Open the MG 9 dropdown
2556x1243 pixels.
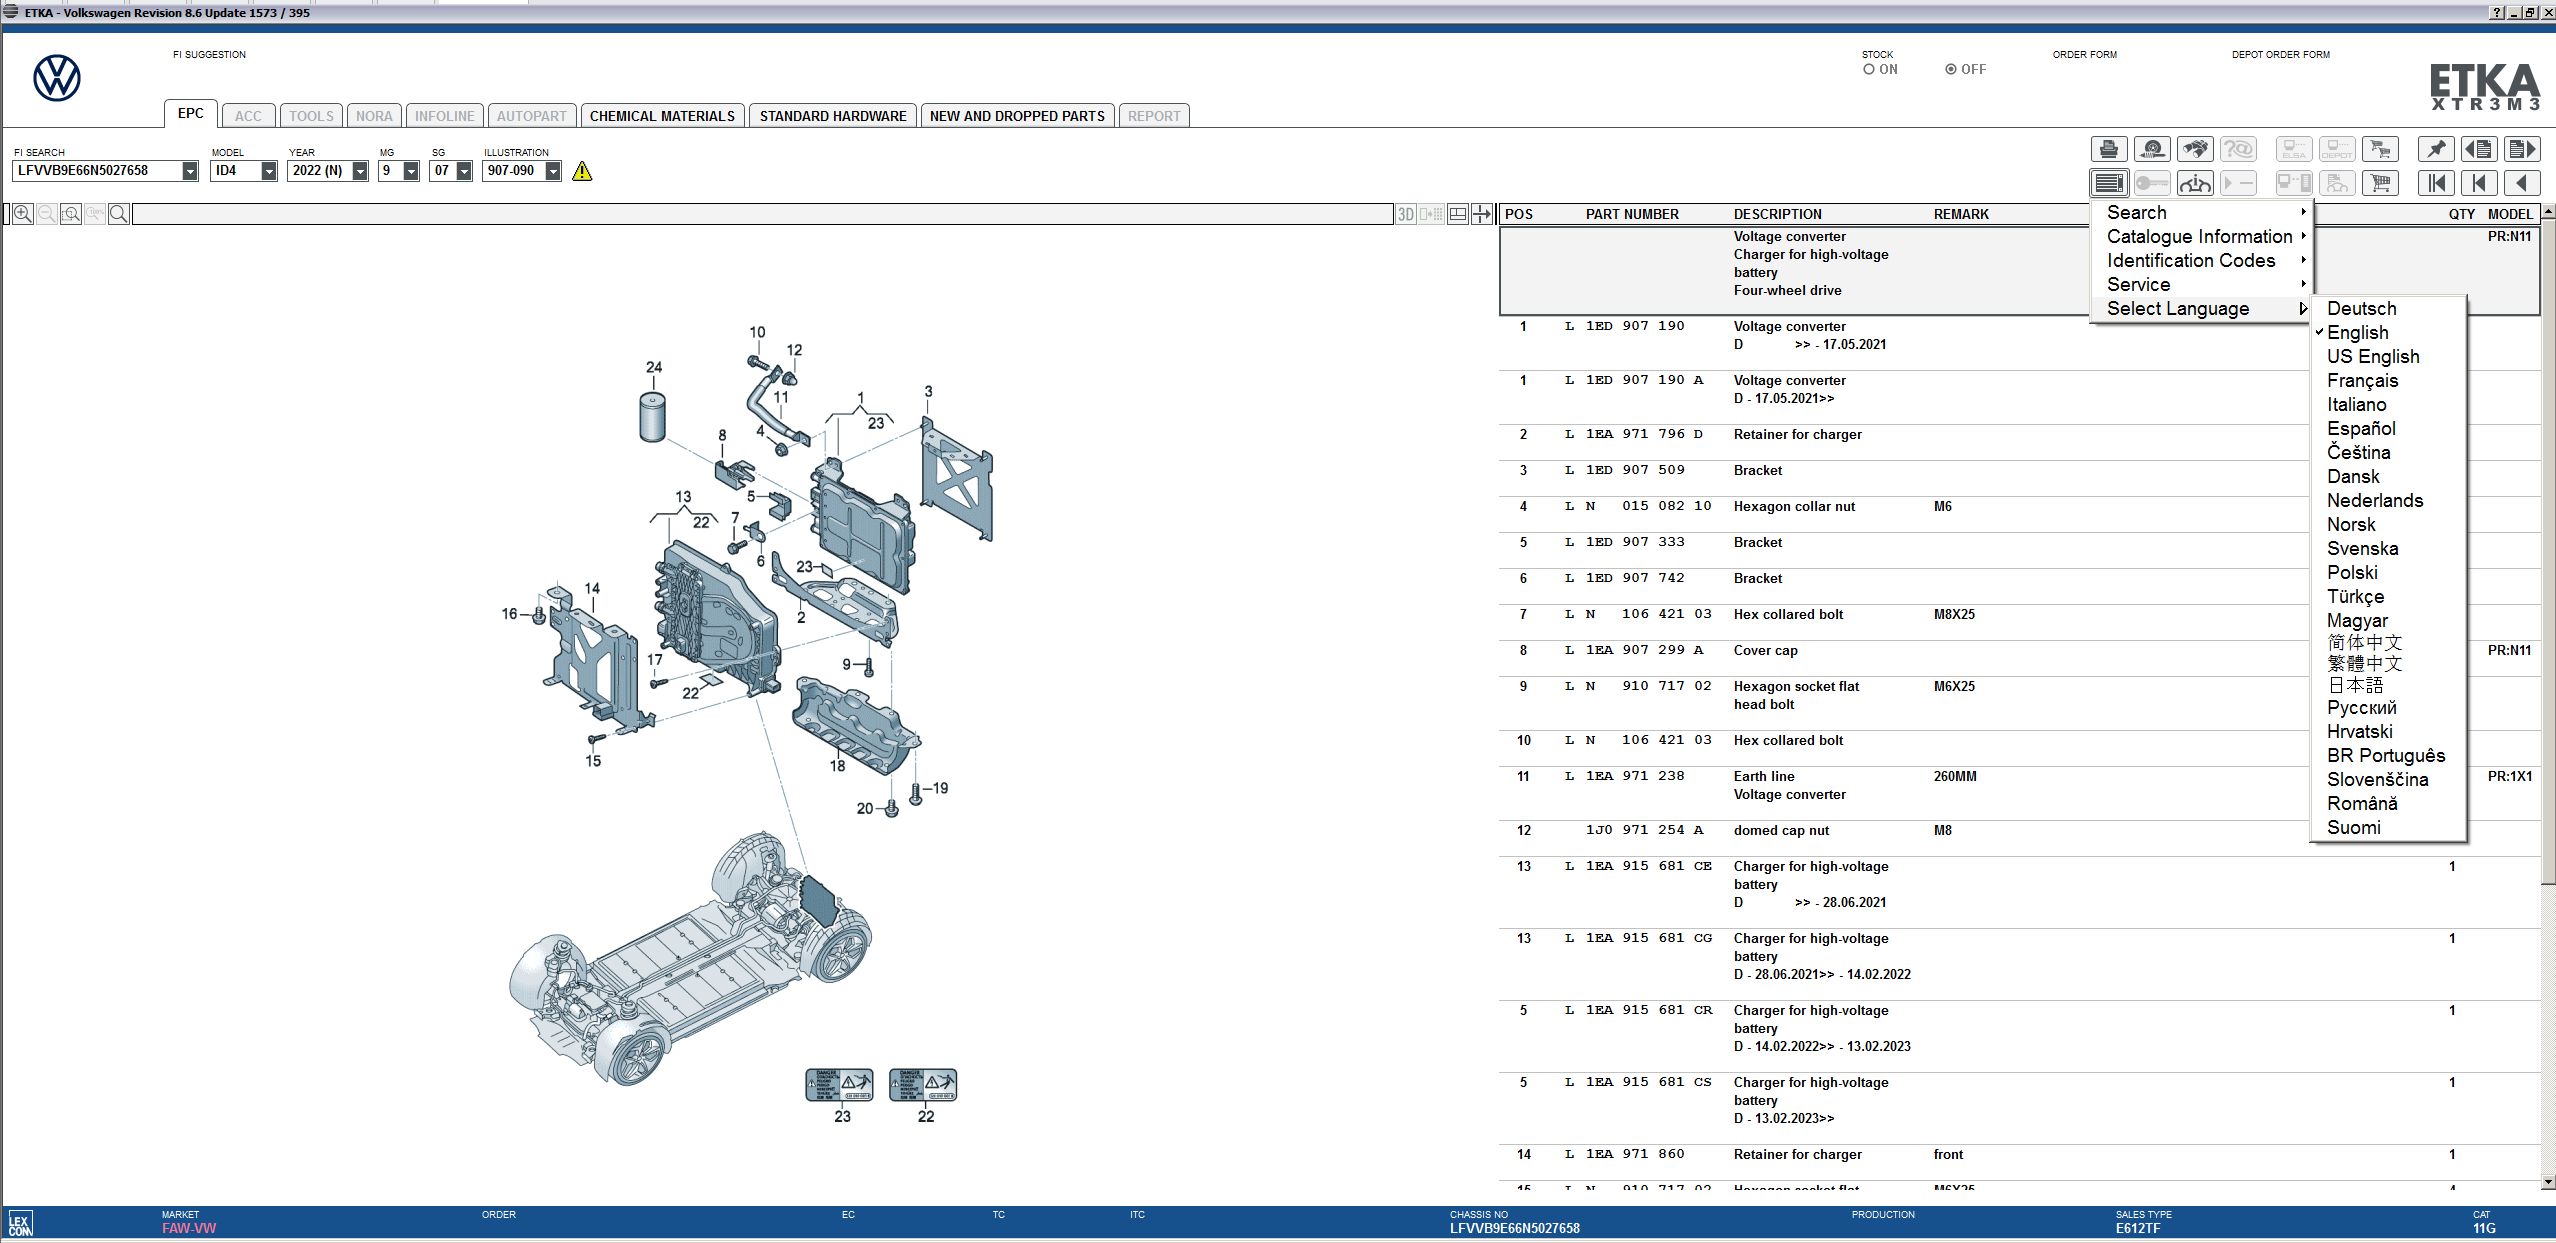[x=411, y=171]
